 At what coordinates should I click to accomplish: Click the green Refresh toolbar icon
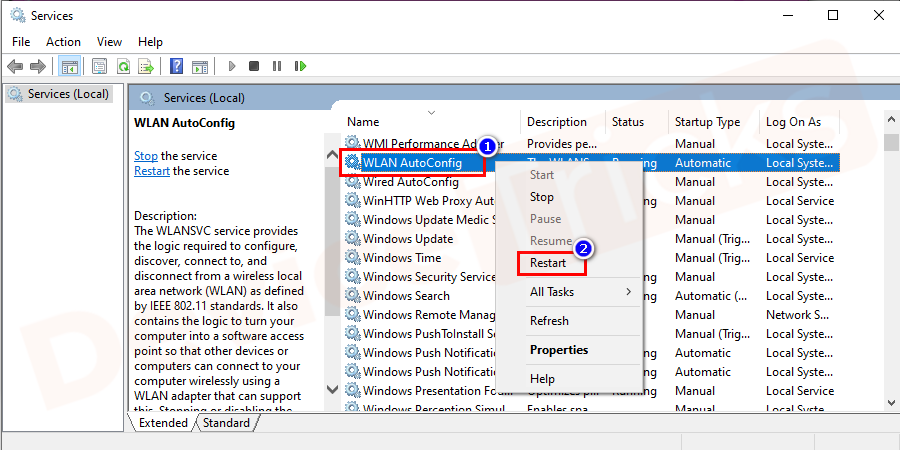[123, 67]
